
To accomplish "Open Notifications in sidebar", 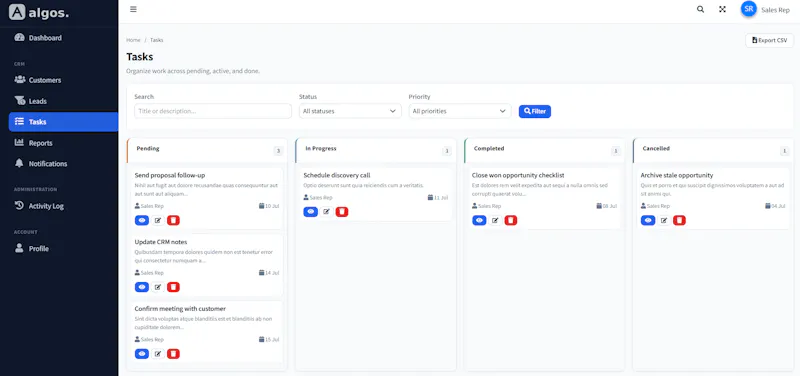I will pyautogui.click(x=63, y=164).
